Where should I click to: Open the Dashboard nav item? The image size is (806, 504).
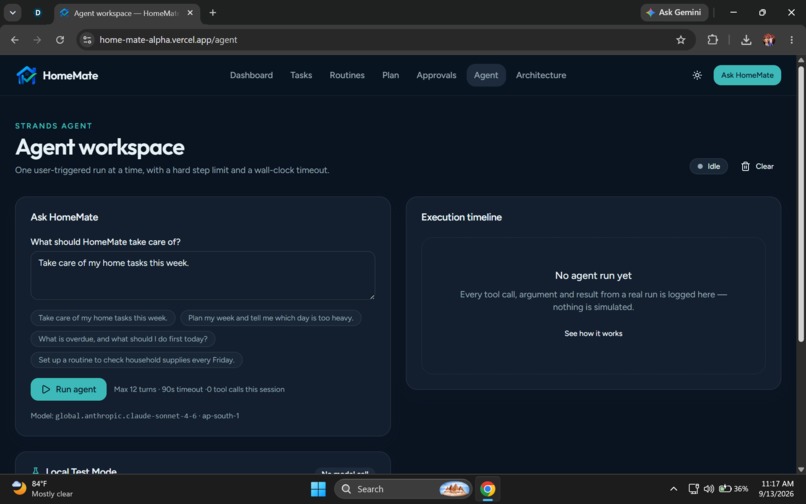[251, 75]
